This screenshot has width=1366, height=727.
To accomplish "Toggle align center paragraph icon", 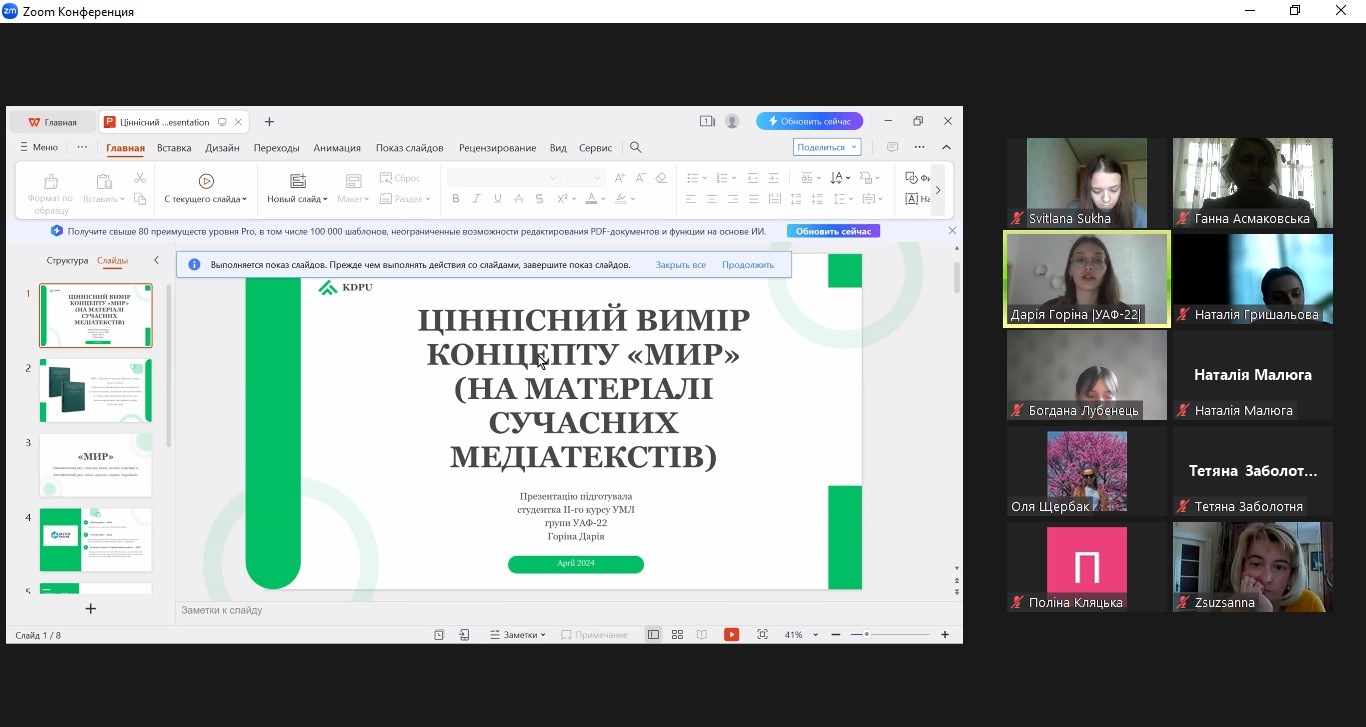I will click(x=711, y=199).
